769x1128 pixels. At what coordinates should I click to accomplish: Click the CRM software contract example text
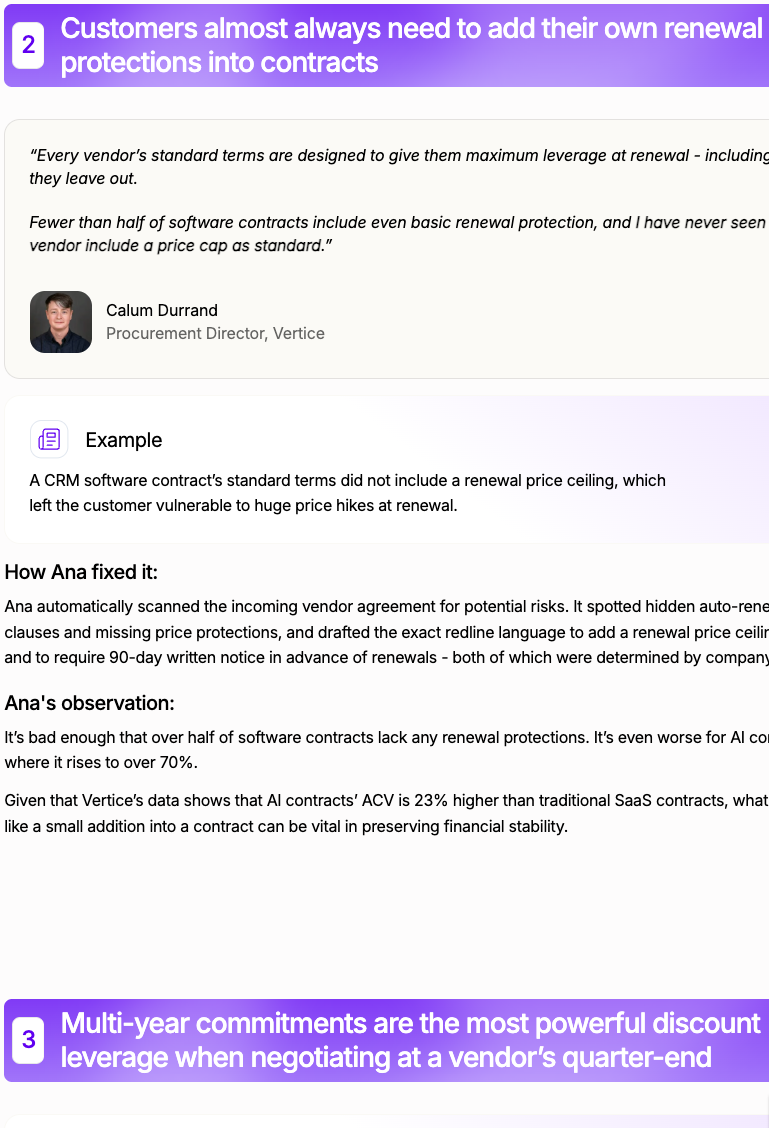pyautogui.click(x=347, y=493)
